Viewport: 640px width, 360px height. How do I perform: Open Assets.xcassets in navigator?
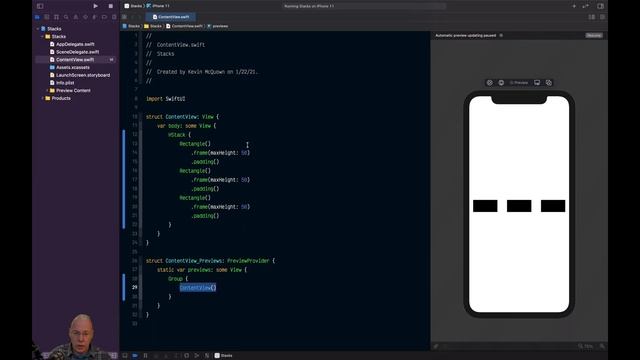[x=73, y=67]
